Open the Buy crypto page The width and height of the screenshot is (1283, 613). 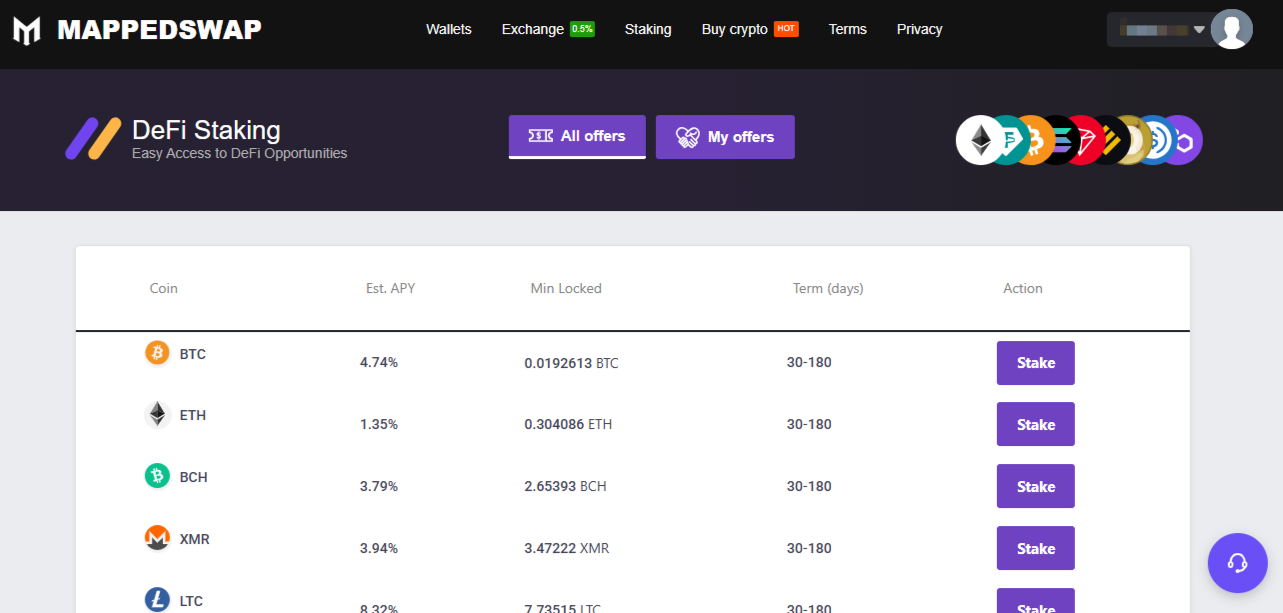[735, 29]
